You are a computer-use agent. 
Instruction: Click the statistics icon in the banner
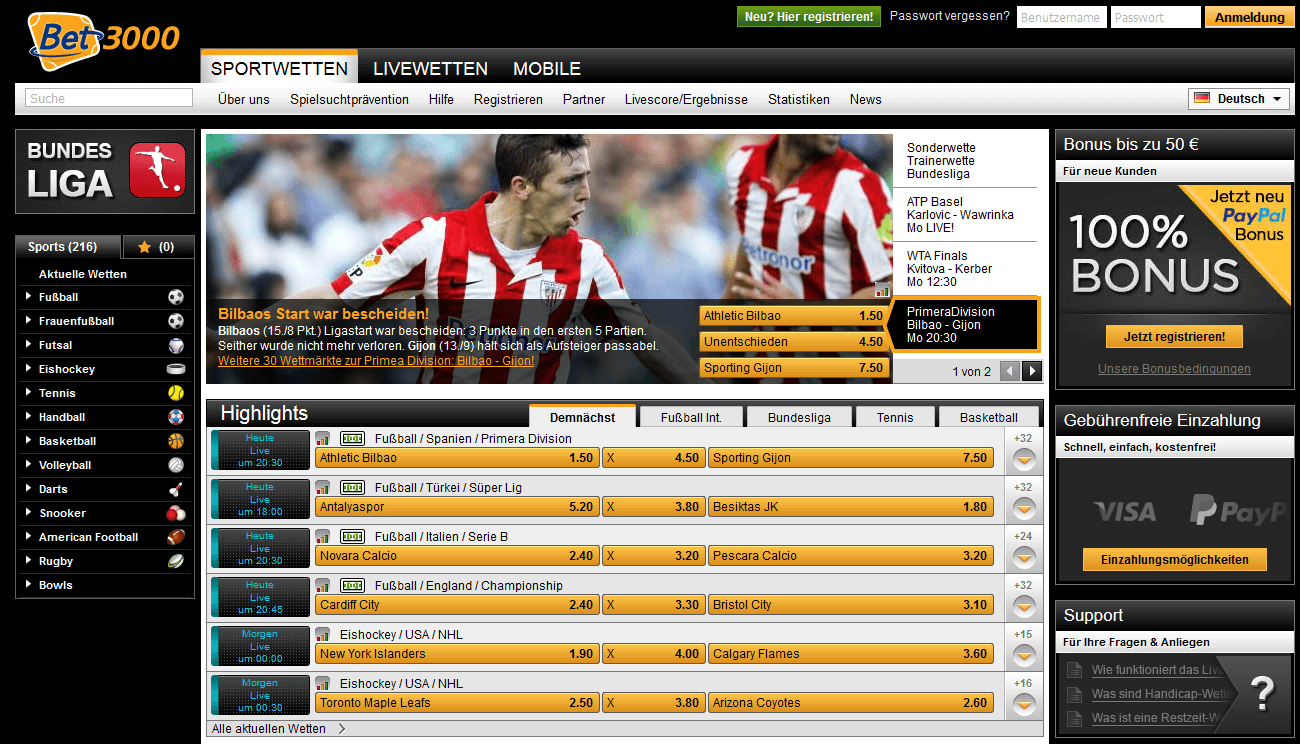(x=882, y=290)
